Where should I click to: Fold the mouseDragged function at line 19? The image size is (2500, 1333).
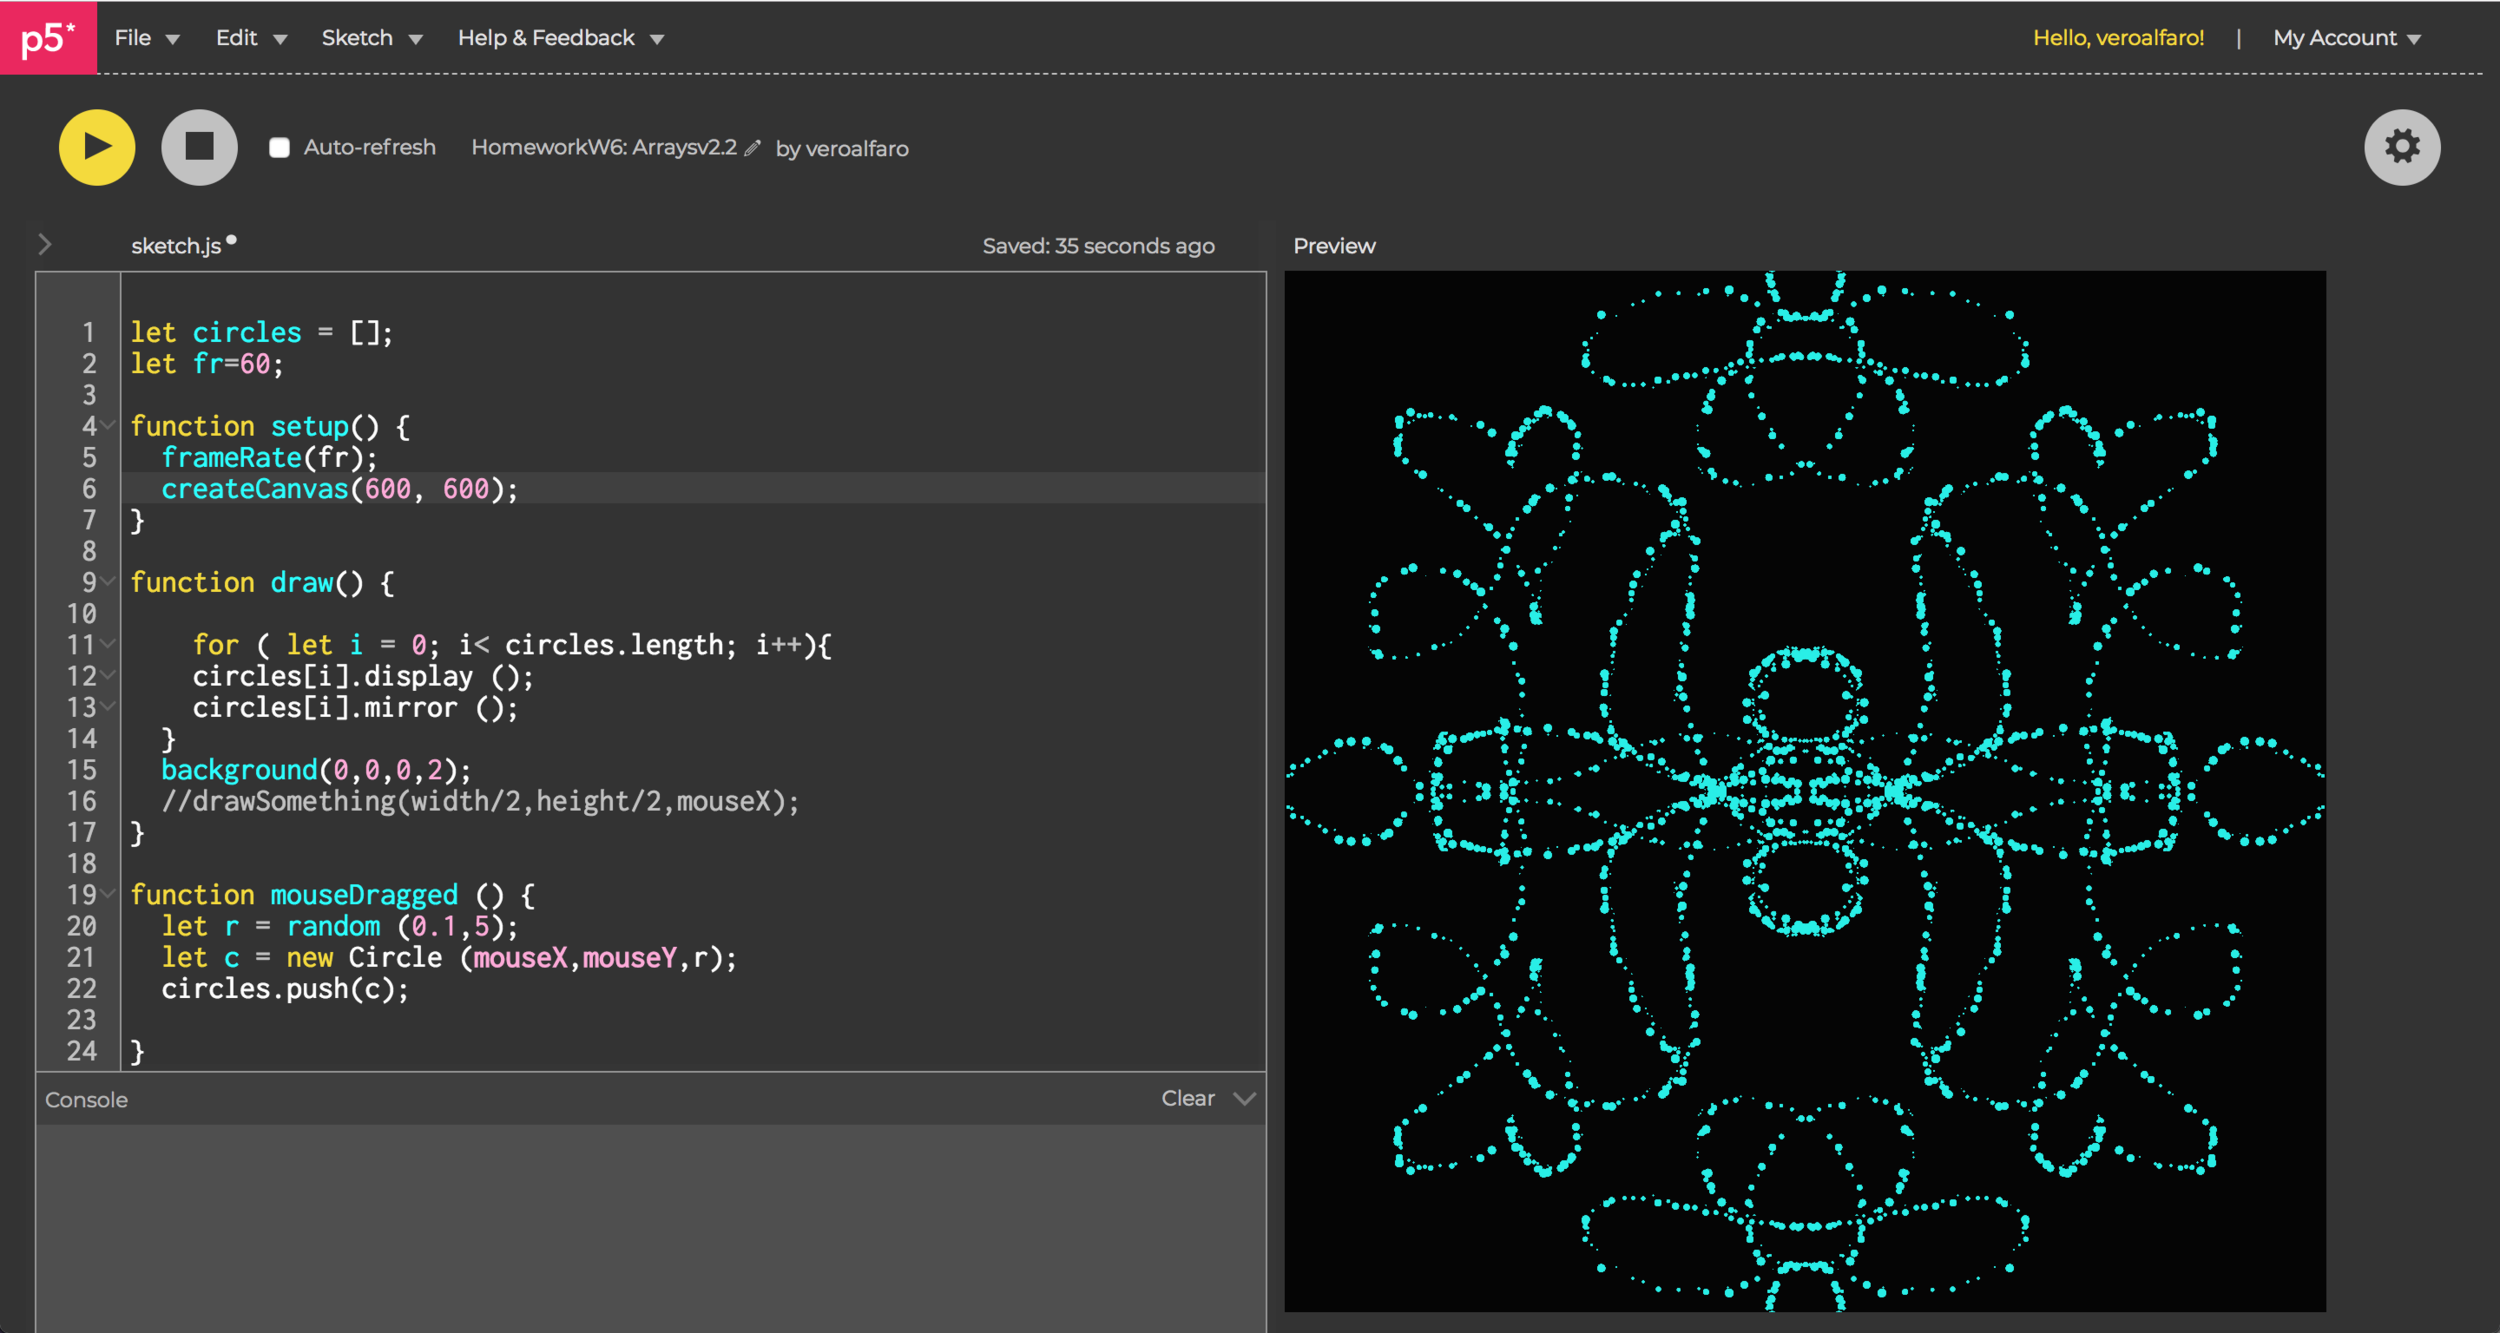click(x=109, y=893)
